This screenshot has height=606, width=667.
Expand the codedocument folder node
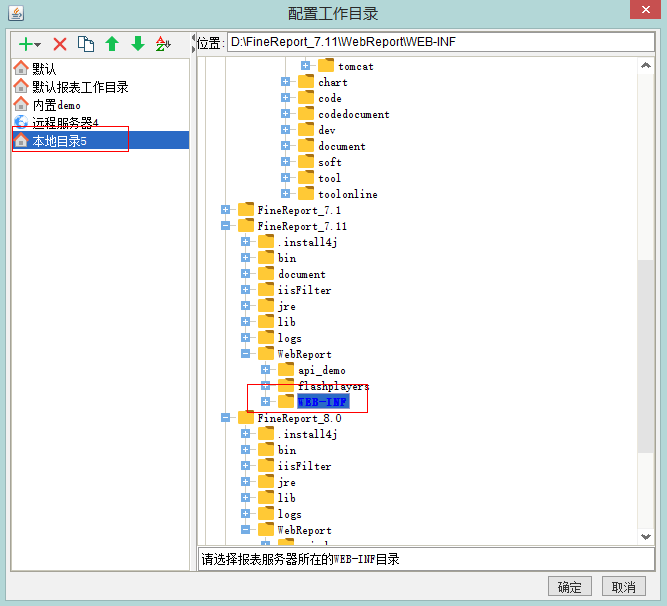285,114
